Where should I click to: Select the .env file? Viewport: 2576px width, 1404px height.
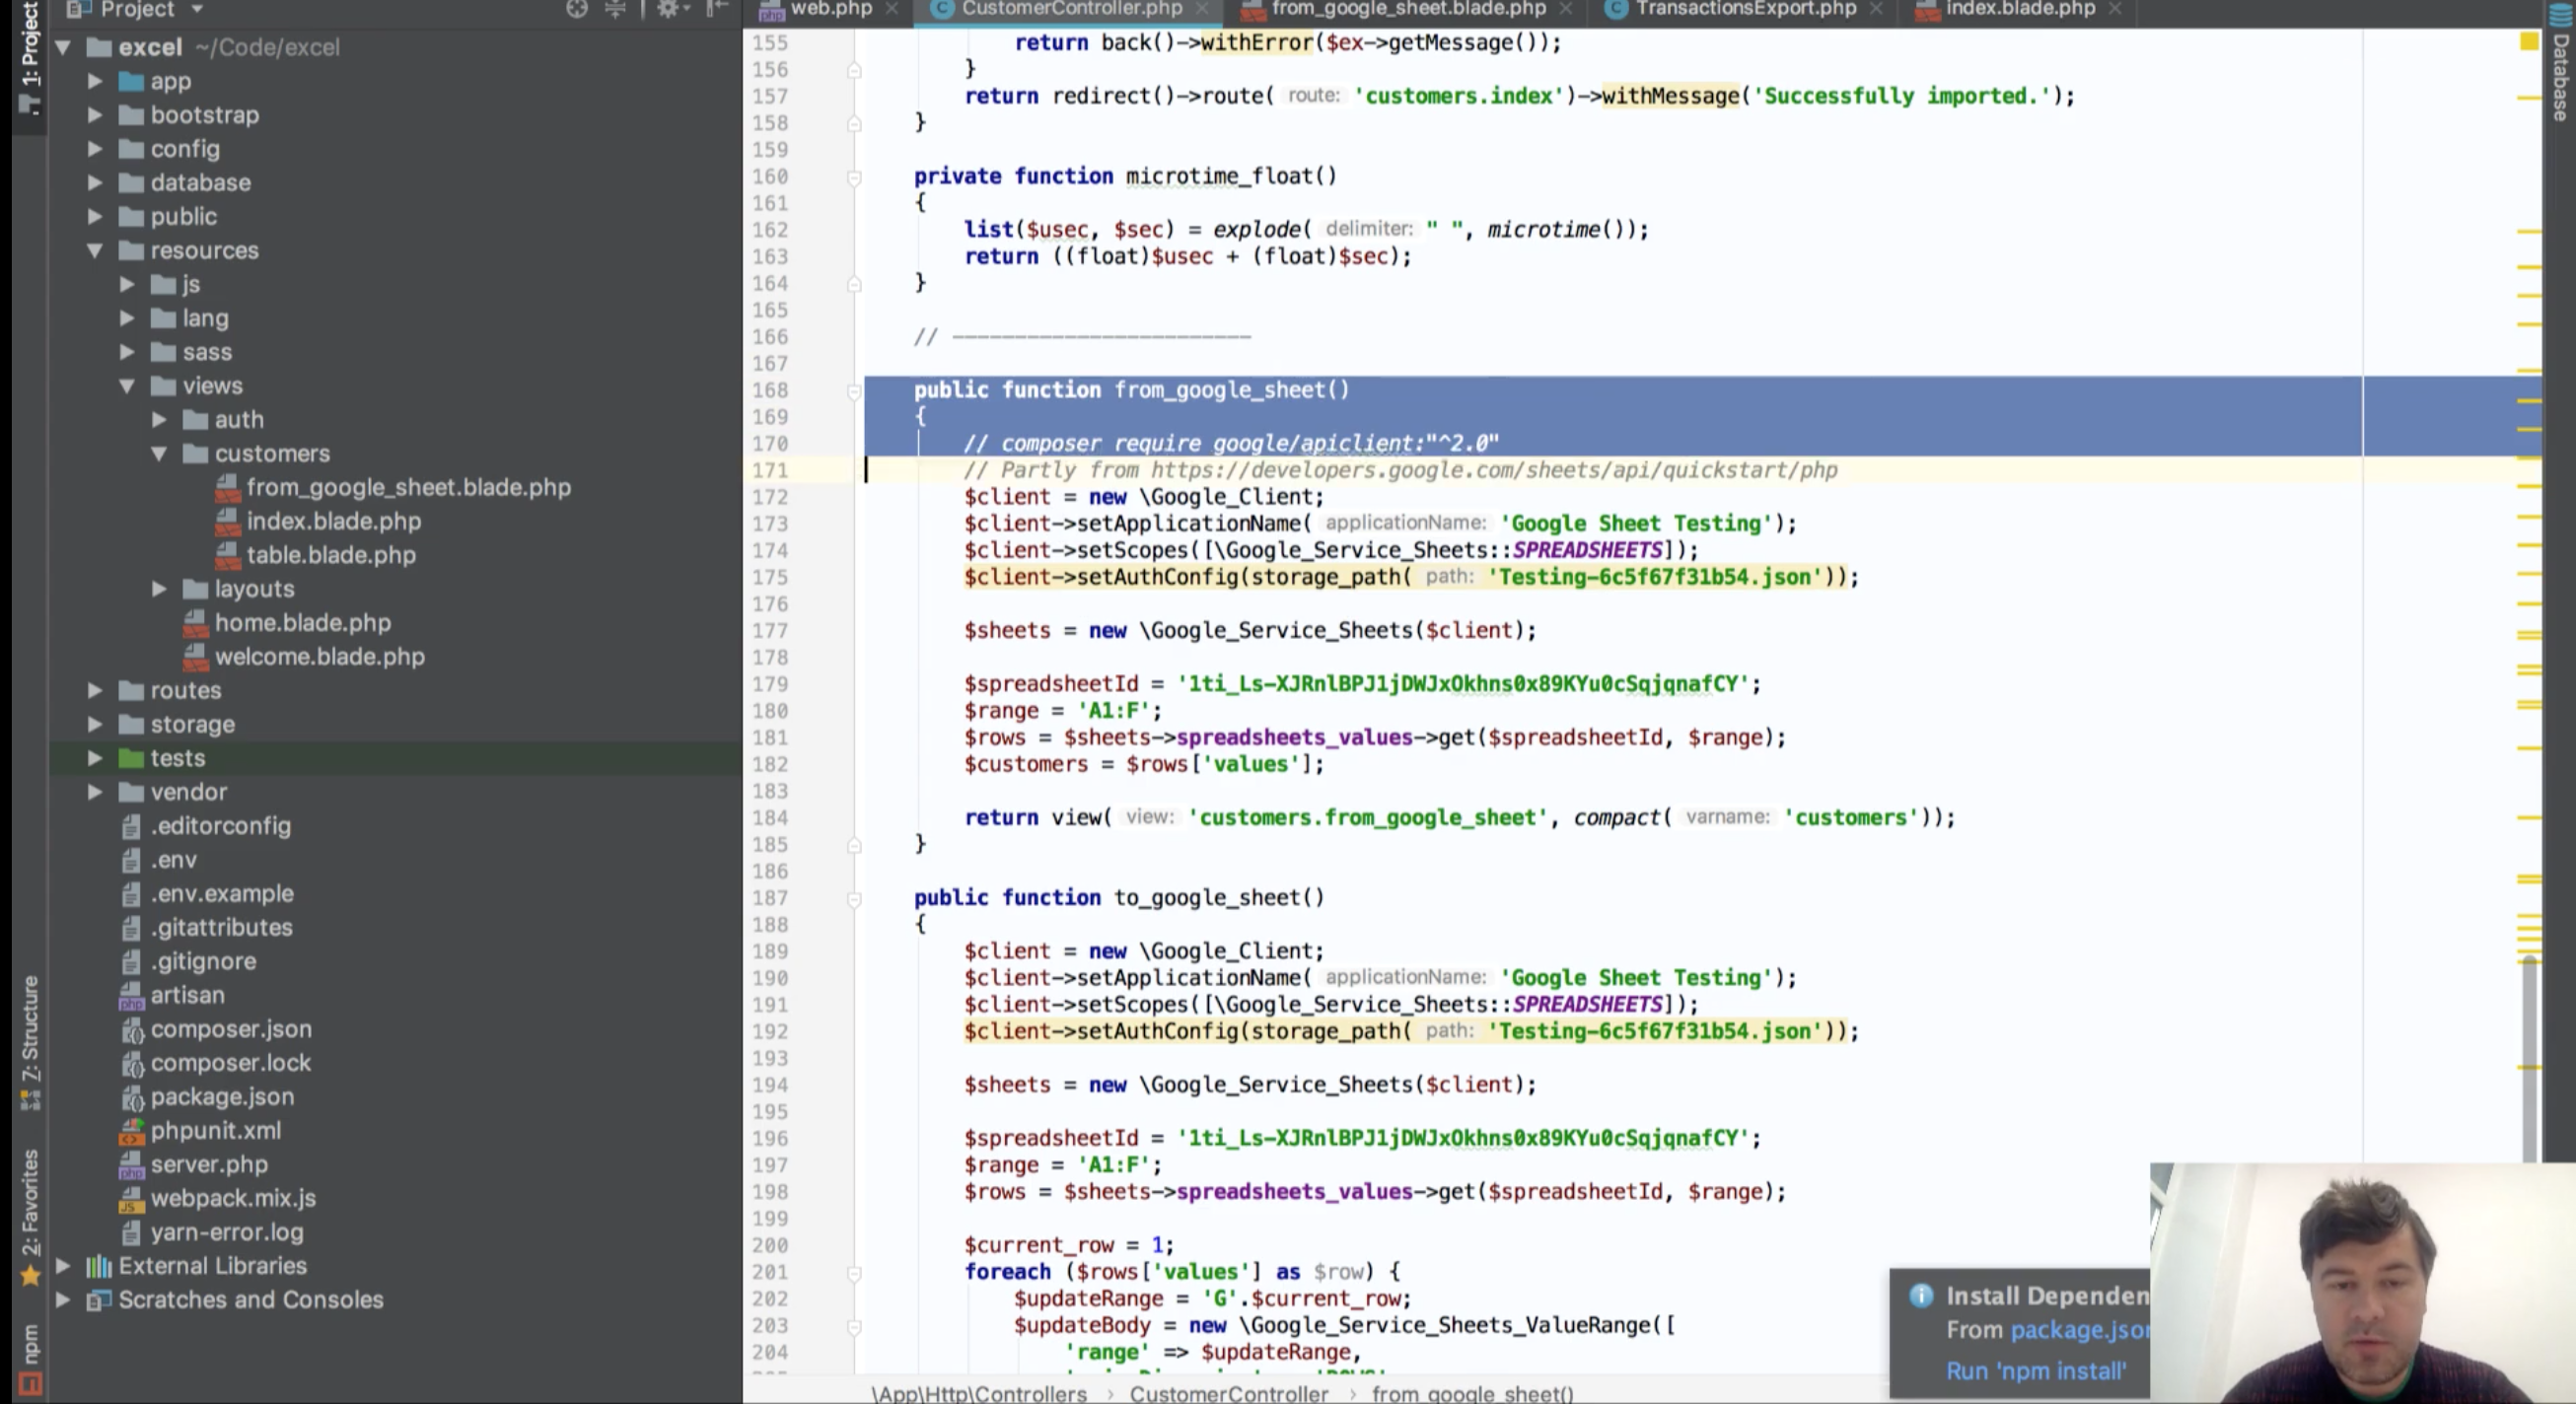[x=173, y=860]
